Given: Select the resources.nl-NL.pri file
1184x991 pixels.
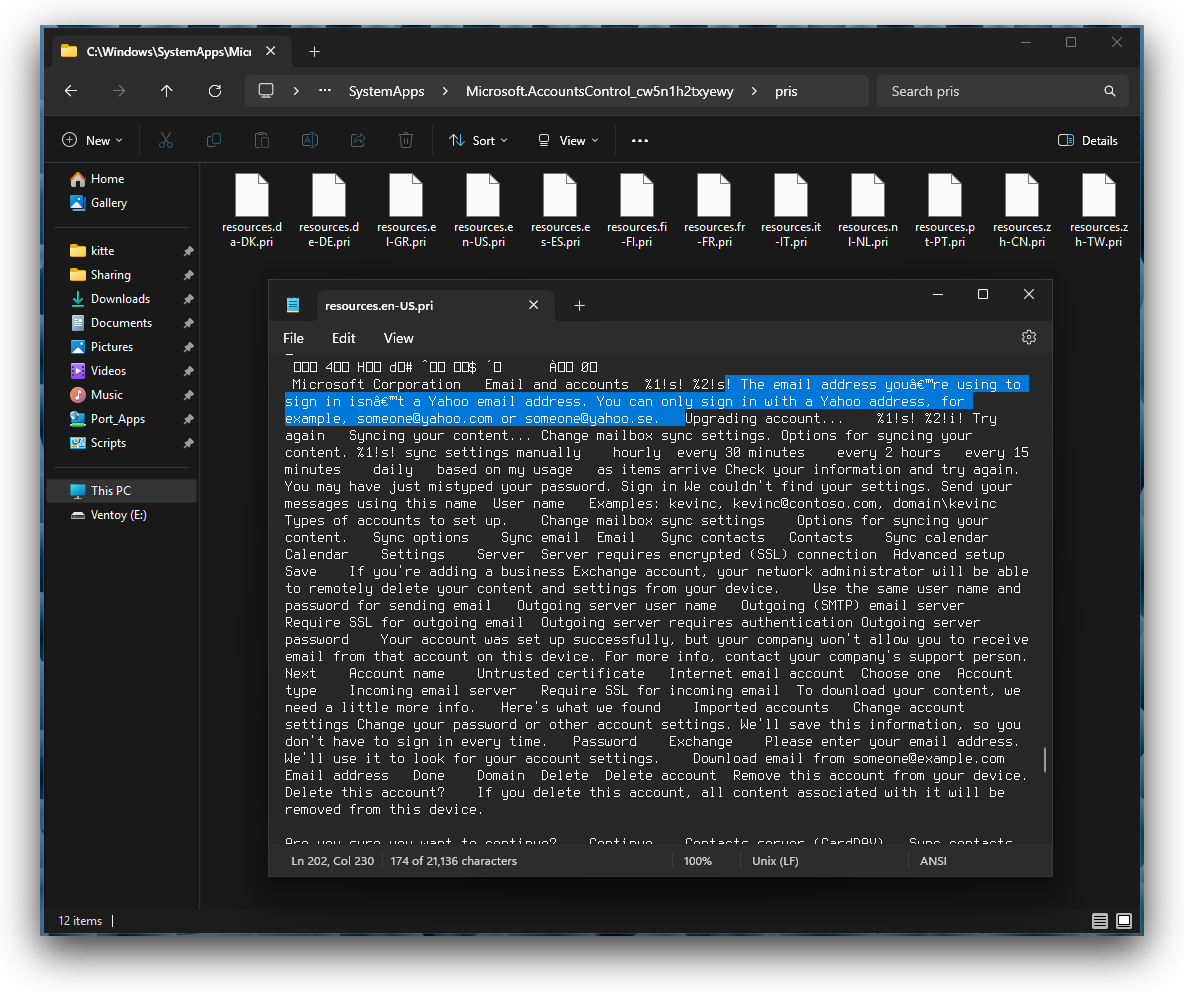Looking at the screenshot, I should pos(868,210).
